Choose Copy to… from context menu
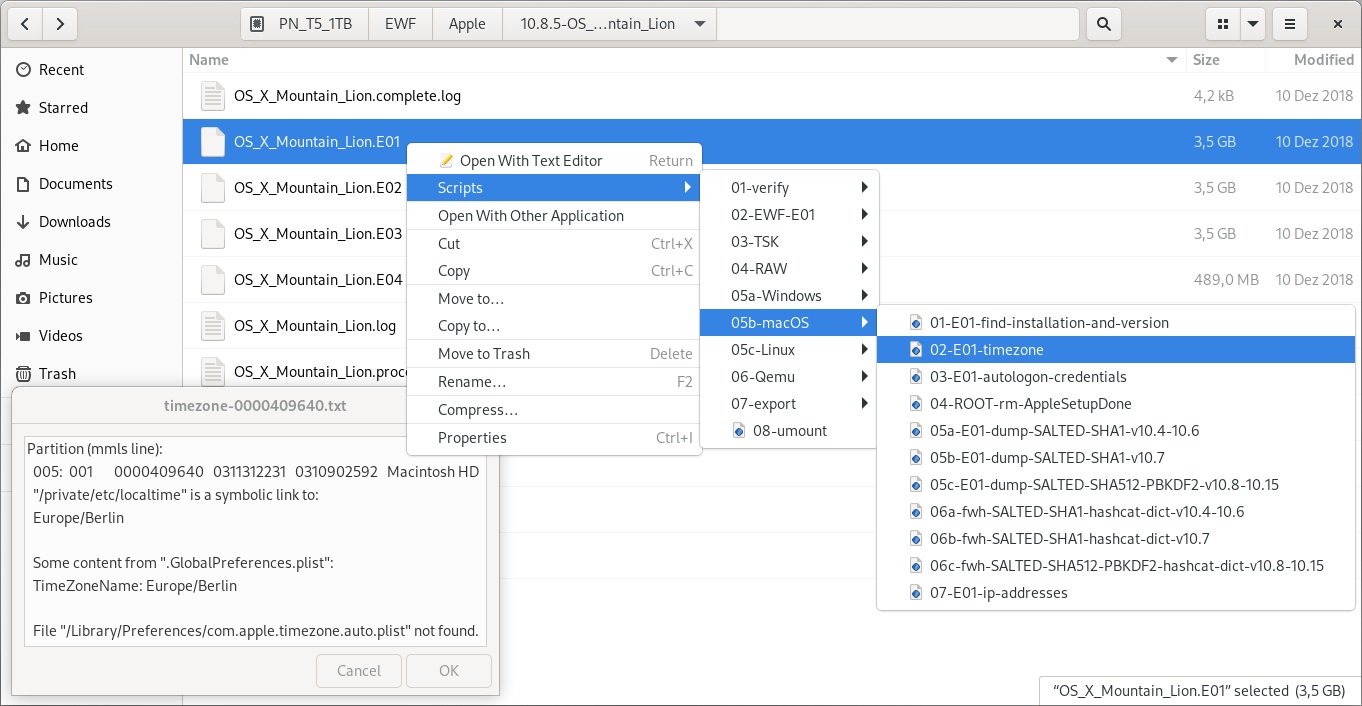 point(554,326)
